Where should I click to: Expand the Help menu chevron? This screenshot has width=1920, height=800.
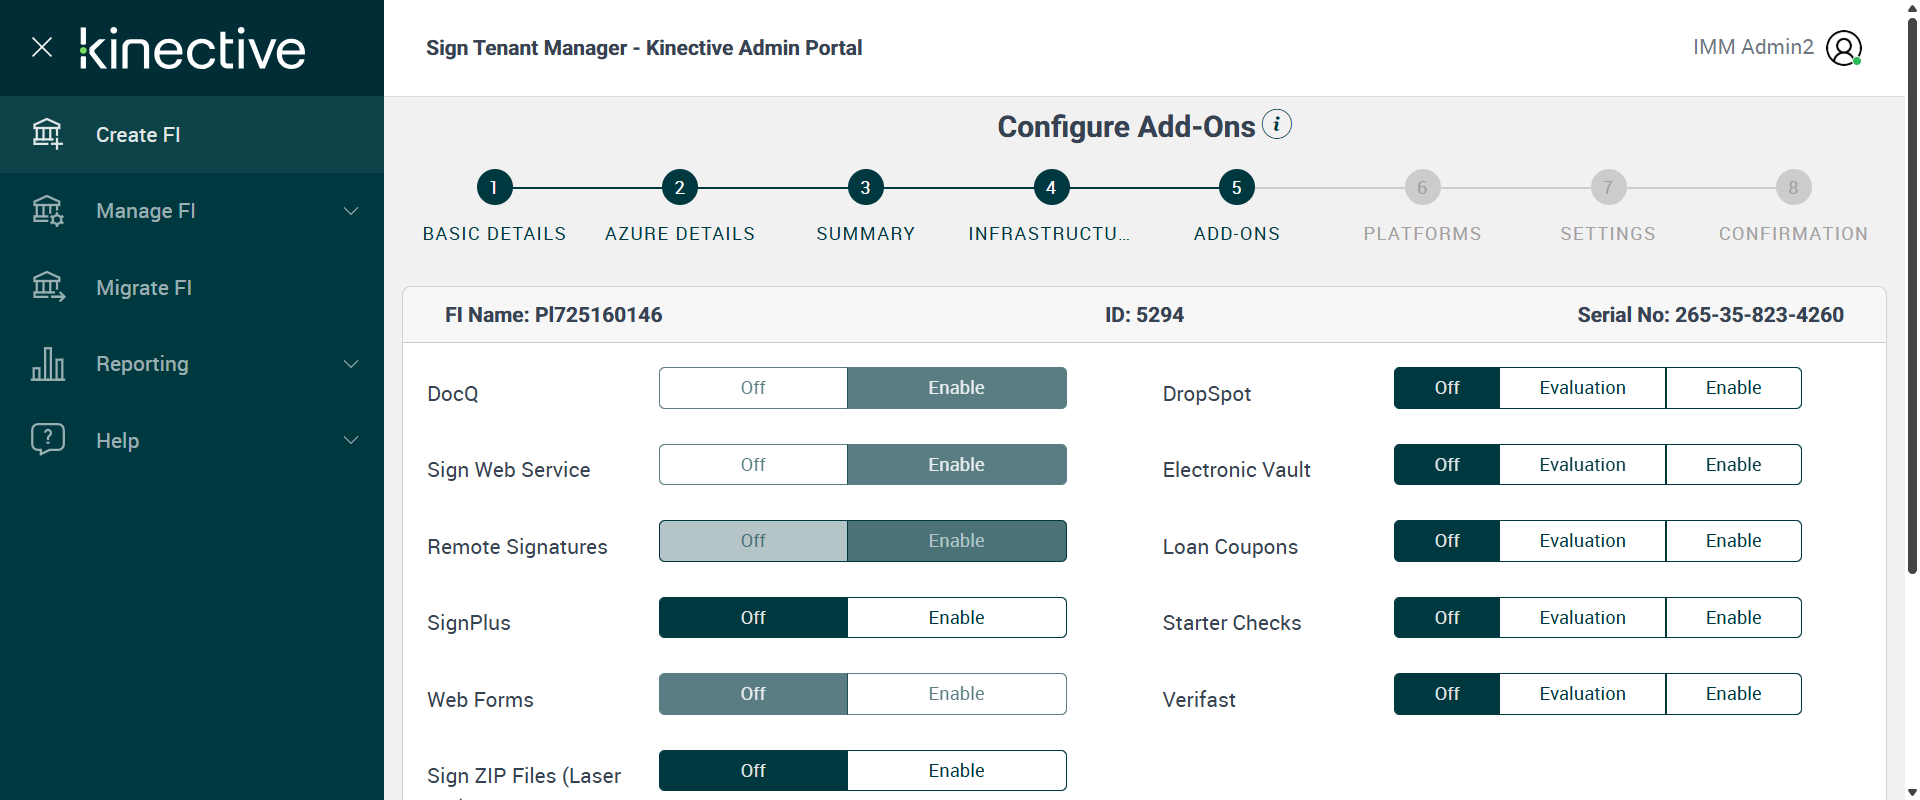351,440
